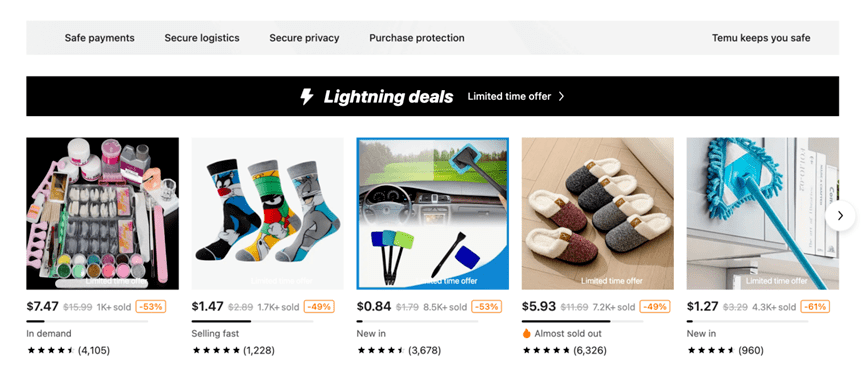
Task: Select the Secure privacy item
Action: pyautogui.click(x=304, y=38)
